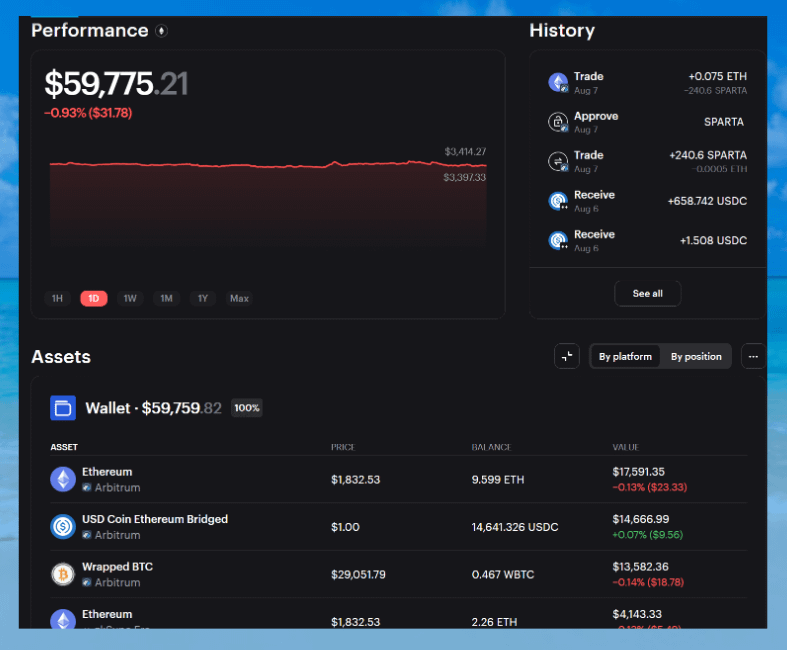Click the collapse-all icon in Assets header
The height and width of the screenshot is (650, 787).
(x=567, y=356)
